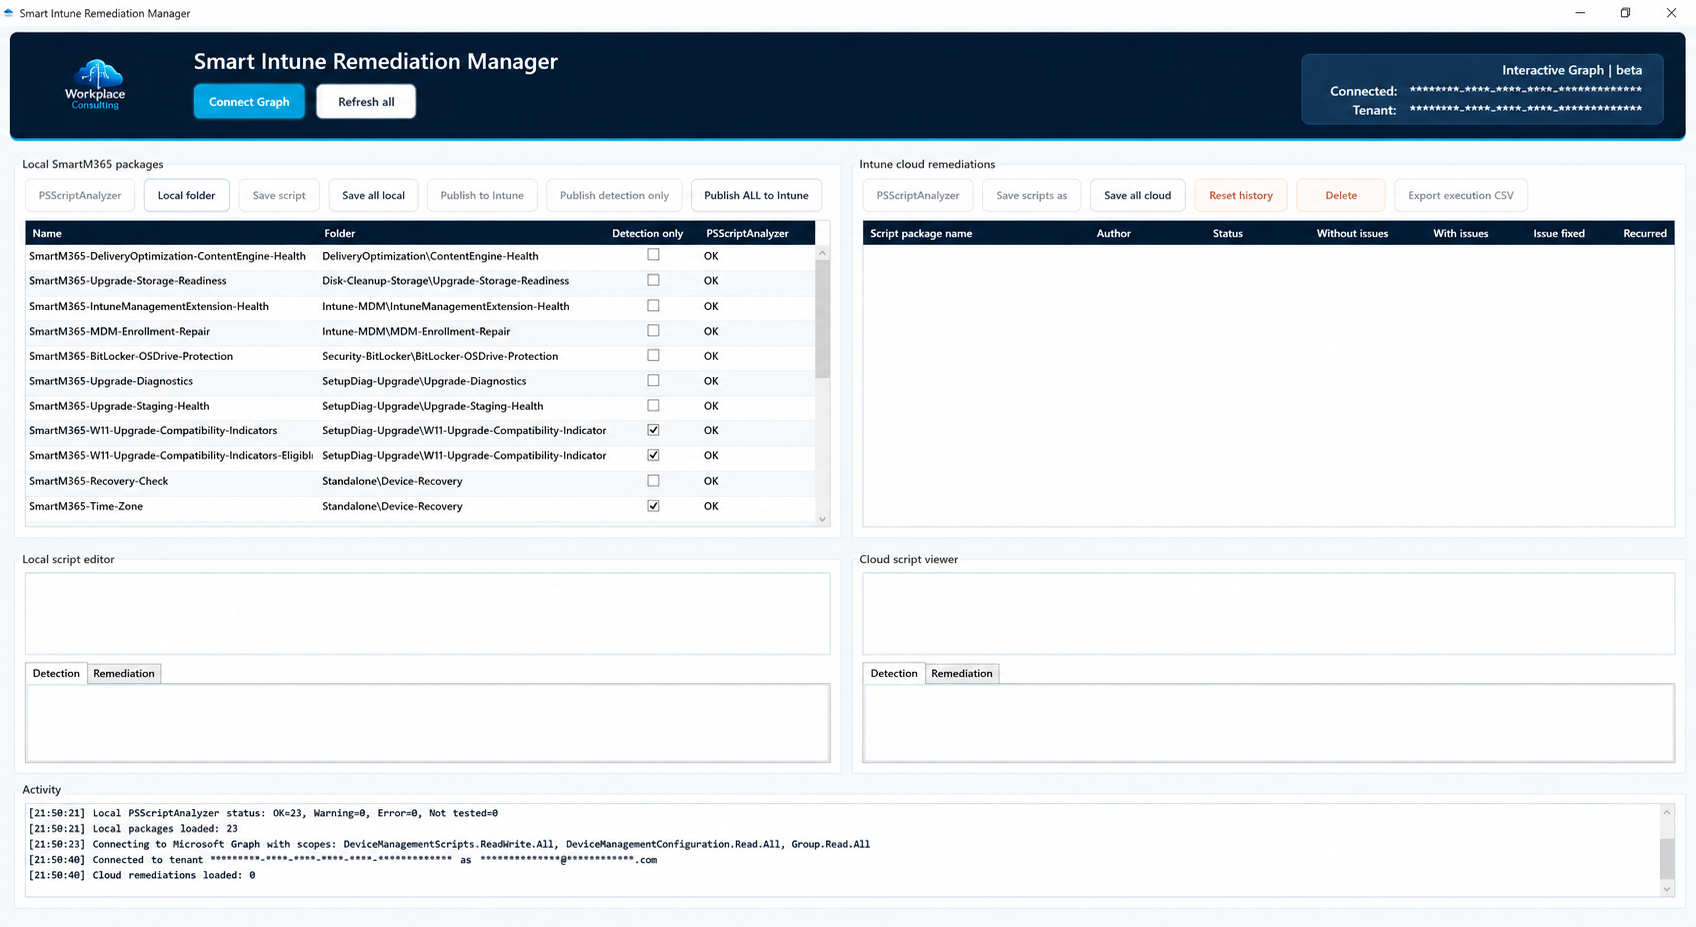Sort local packages by Name column
1696x927 pixels.
coord(47,233)
